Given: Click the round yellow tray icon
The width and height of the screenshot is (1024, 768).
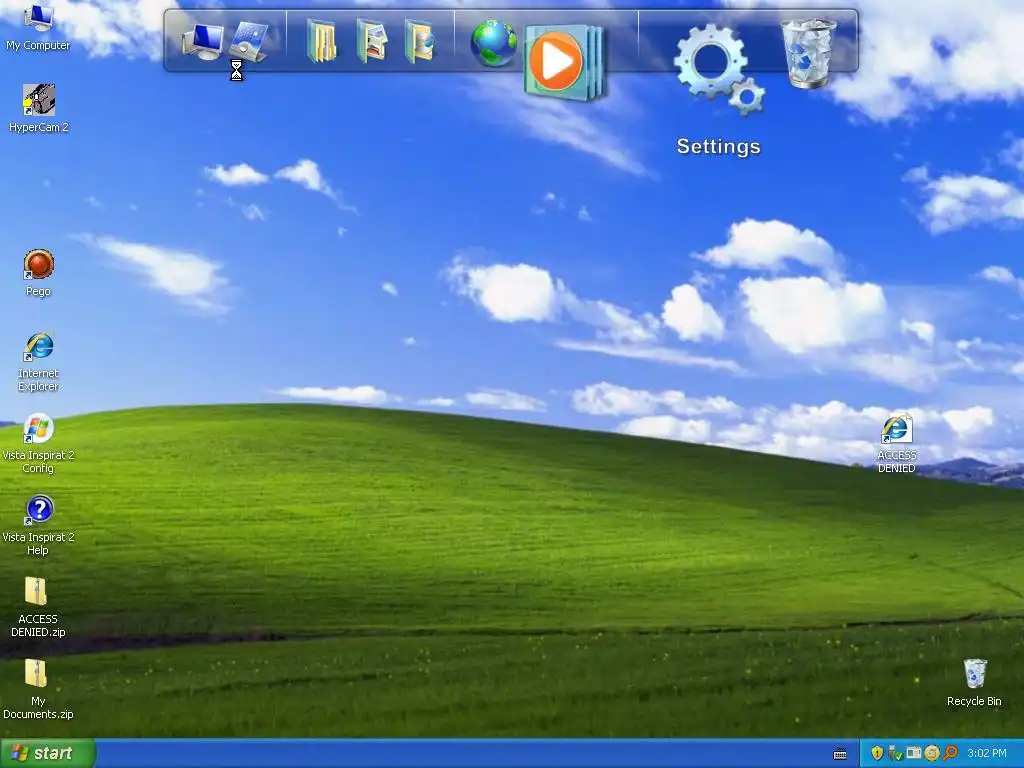Looking at the screenshot, I should click(x=932, y=753).
